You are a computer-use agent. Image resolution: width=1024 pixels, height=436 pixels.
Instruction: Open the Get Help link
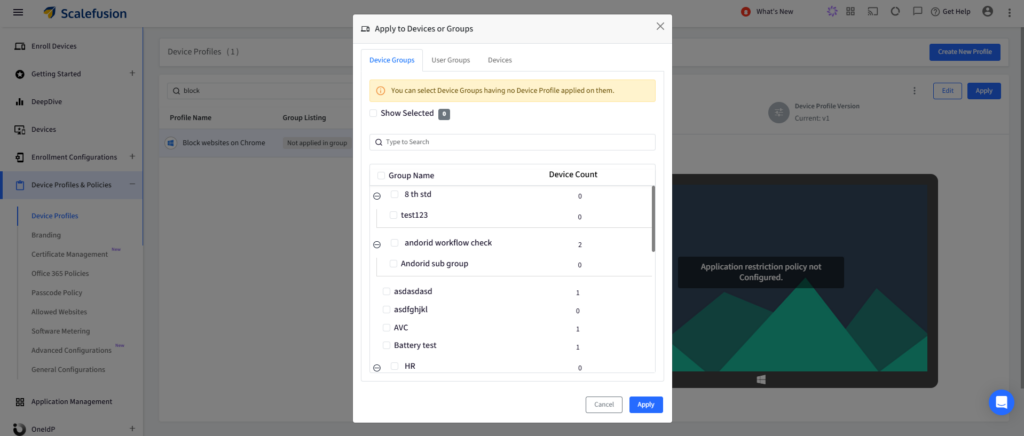pos(950,12)
